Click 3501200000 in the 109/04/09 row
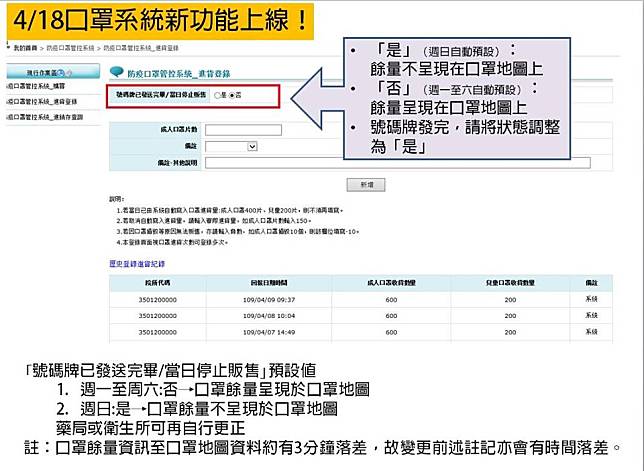Viewport: 644px width, 471px height. (x=158, y=300)
